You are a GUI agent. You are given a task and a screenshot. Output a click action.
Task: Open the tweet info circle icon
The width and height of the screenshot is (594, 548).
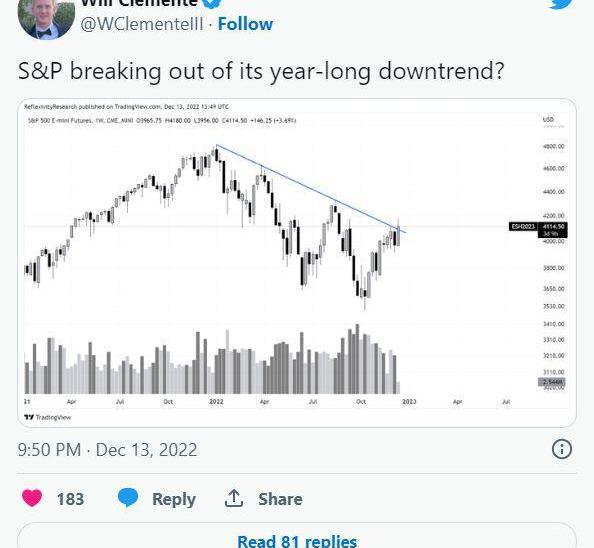coord(561,449)
